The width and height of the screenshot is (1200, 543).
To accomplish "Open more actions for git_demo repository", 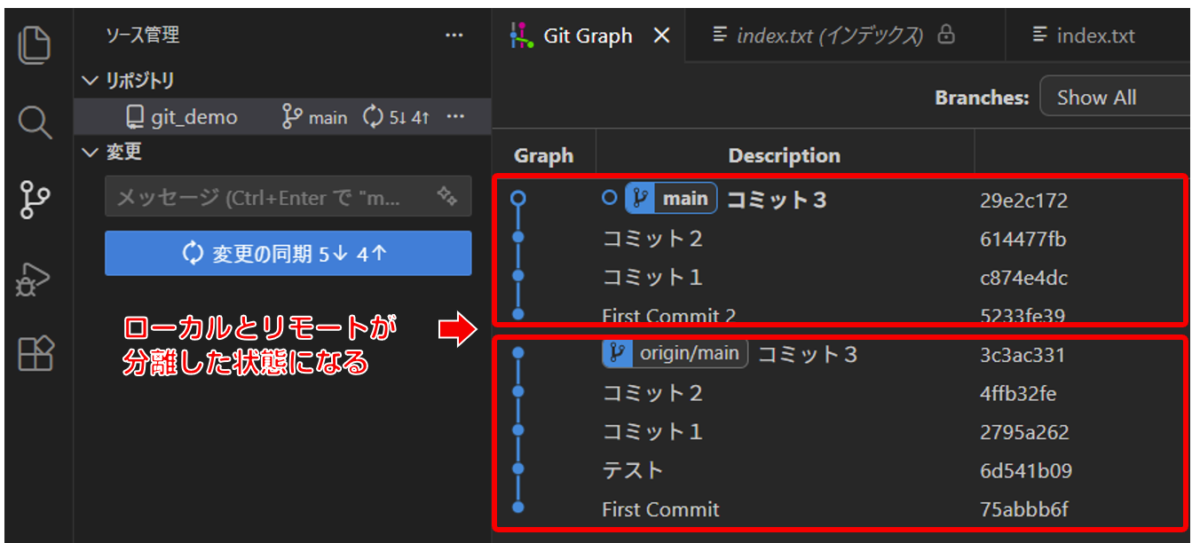I will tap(456, 117).
